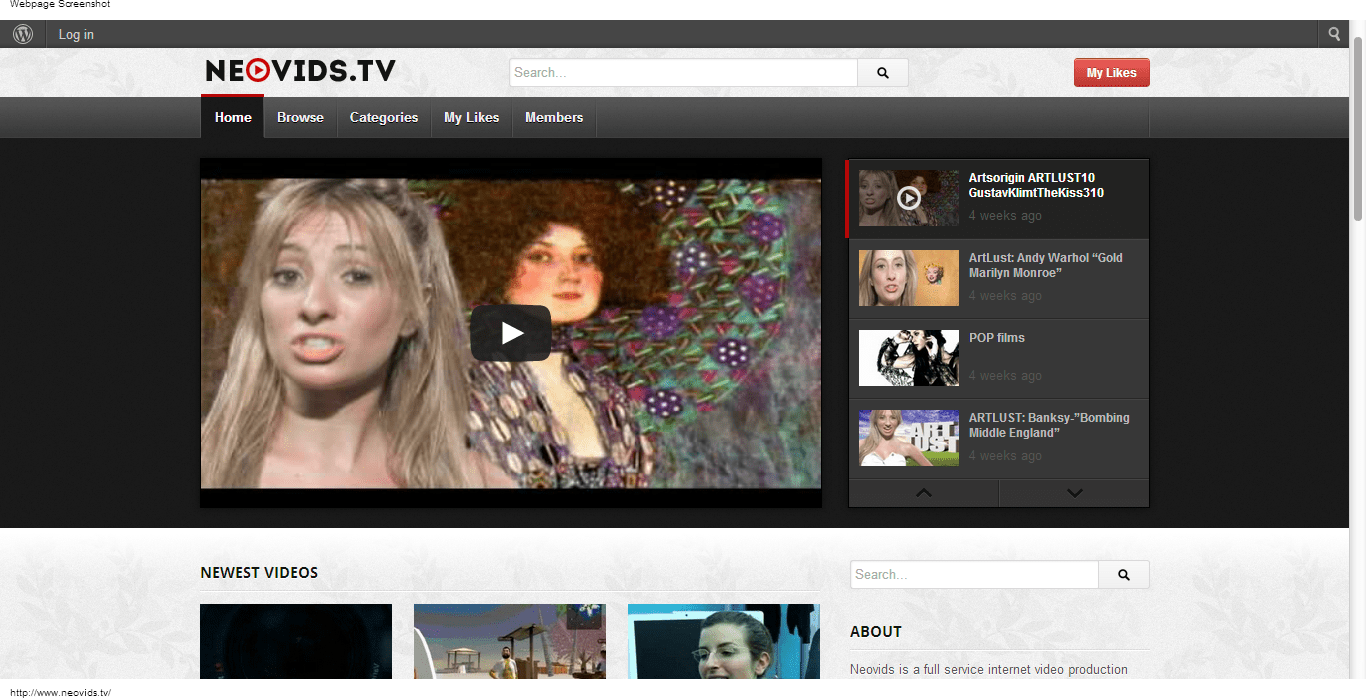Click the red My Likes button
Viewport: 1366px width, 699px height.
click(1112, 73)
